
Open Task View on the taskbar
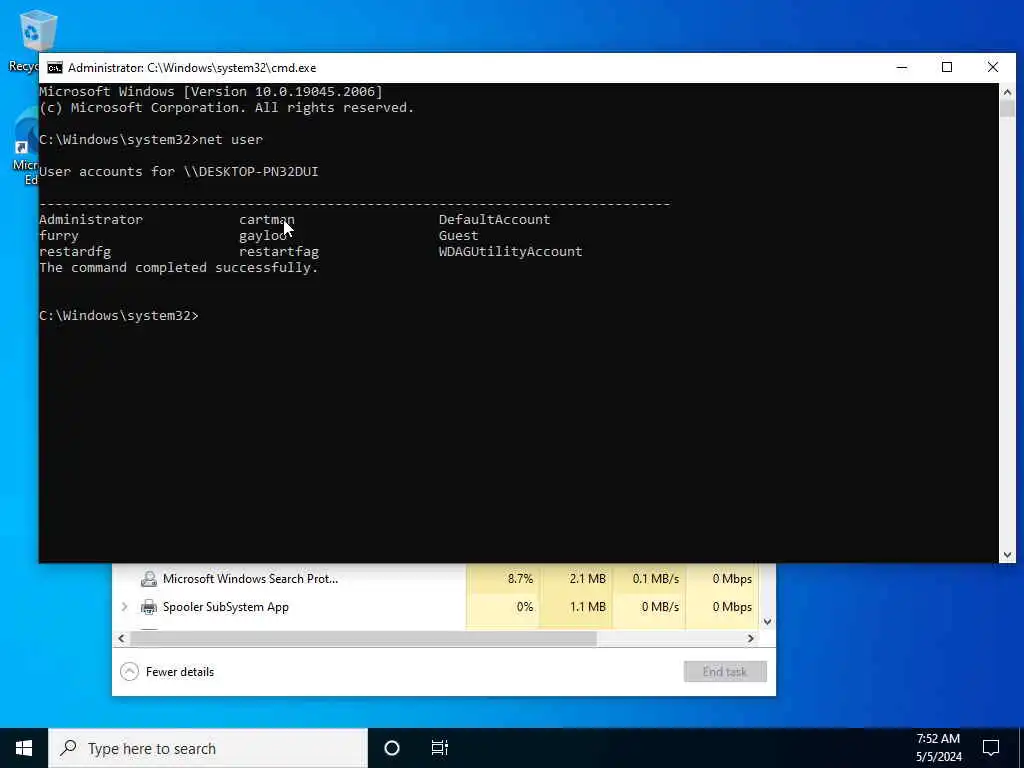(x=440, y=748)
